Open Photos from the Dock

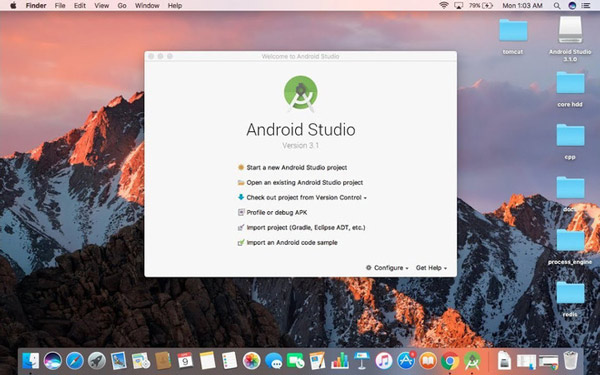coord(251,360)
